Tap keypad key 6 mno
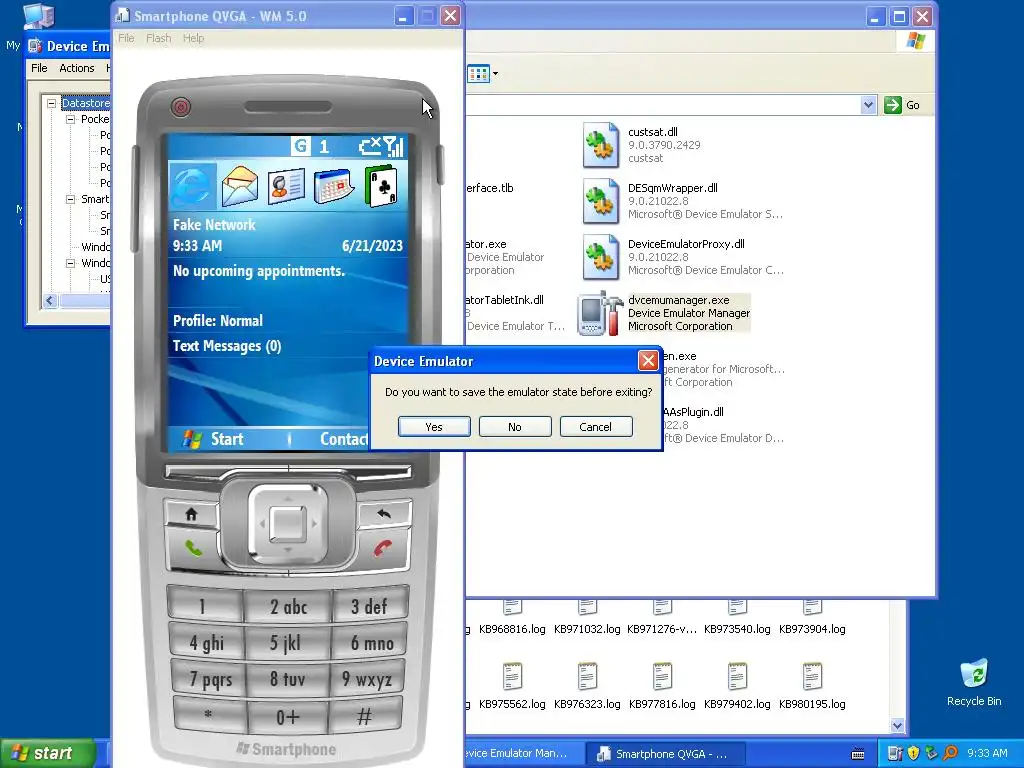The image size is (1024, 768). click(371, 643)
